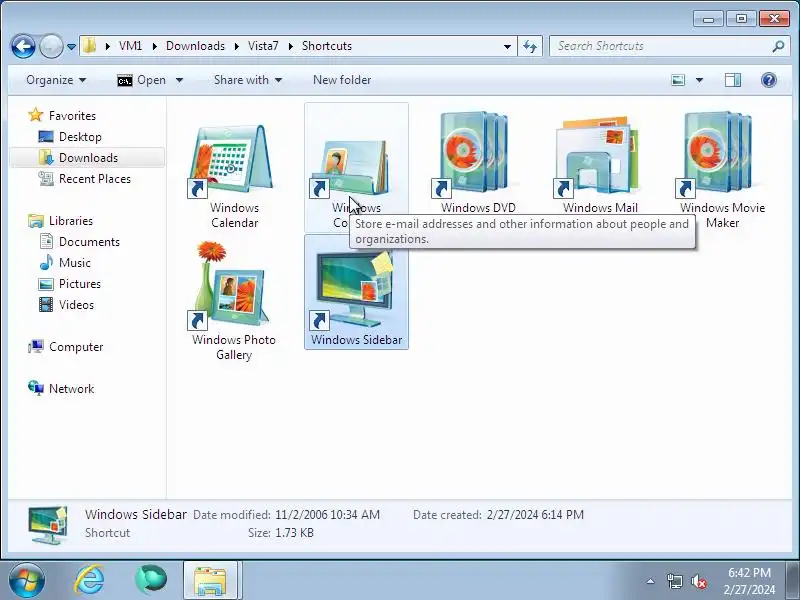Viewport: 800px width, 600px height.
Task: Expand the arrow after Downloads in breadcrumb
Action: pyautogui.click(x=237, y=46)
